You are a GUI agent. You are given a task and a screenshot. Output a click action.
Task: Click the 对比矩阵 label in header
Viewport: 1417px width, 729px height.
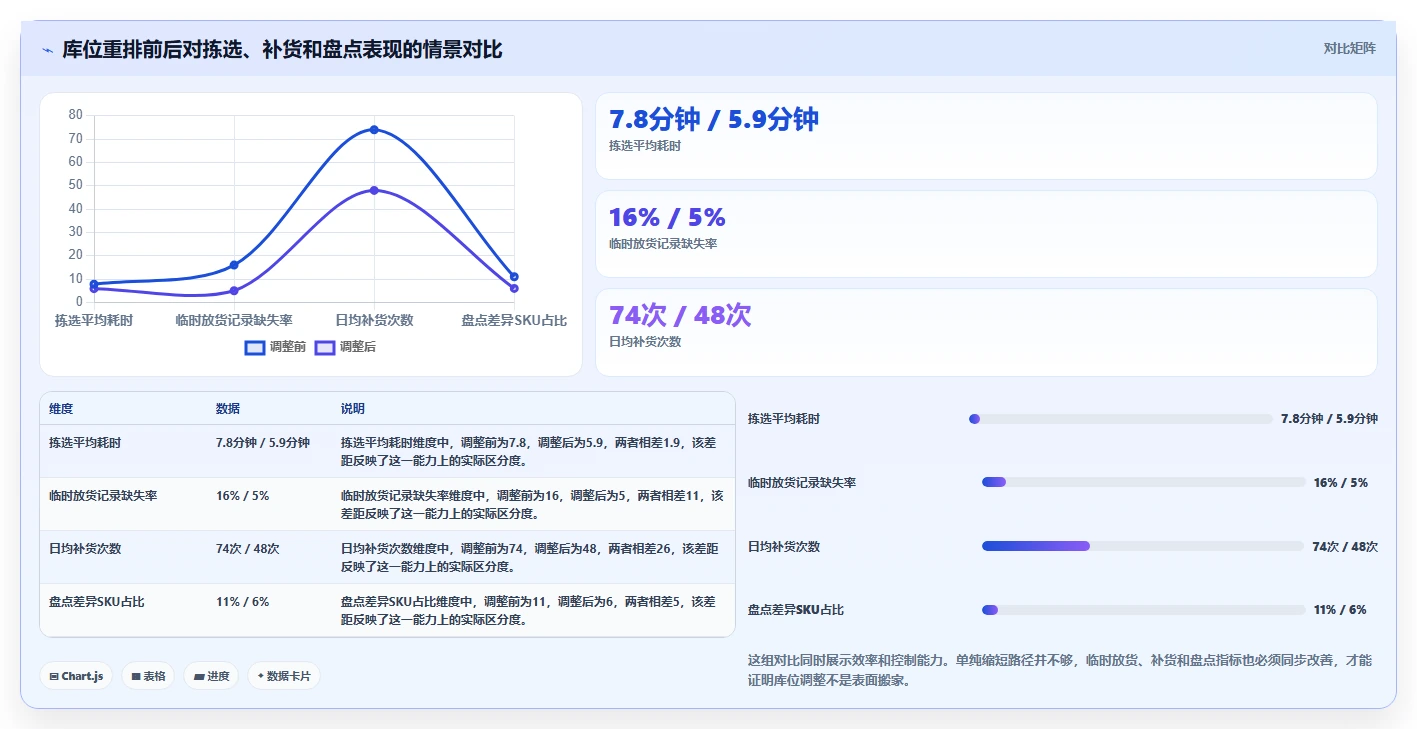click(1349, 48)
